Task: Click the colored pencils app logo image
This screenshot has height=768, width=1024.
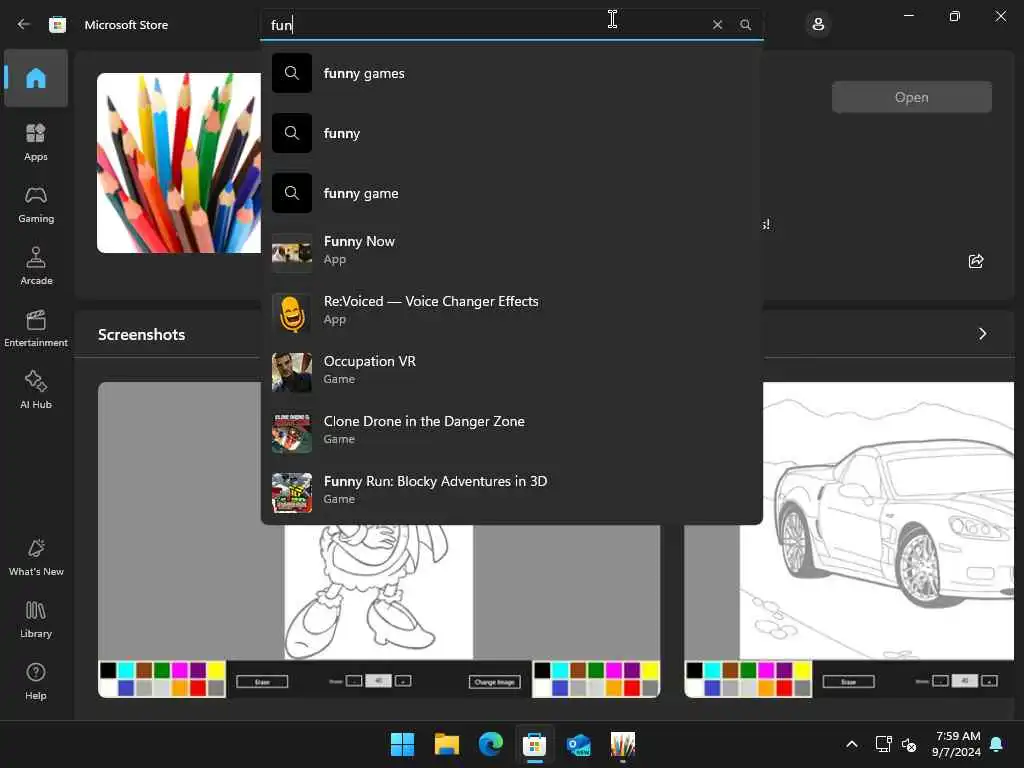Action: pos(178,163)
